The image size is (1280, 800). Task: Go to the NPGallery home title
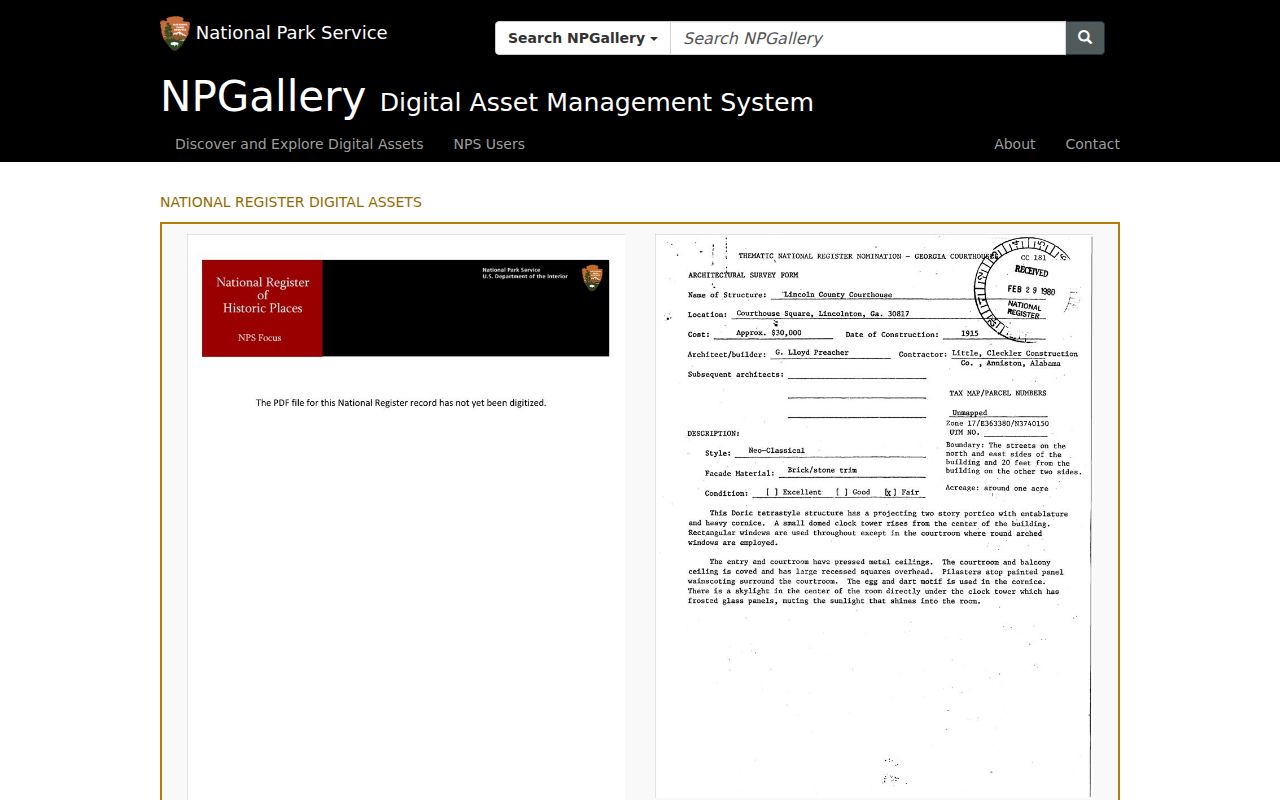click(x=263, y=97)
